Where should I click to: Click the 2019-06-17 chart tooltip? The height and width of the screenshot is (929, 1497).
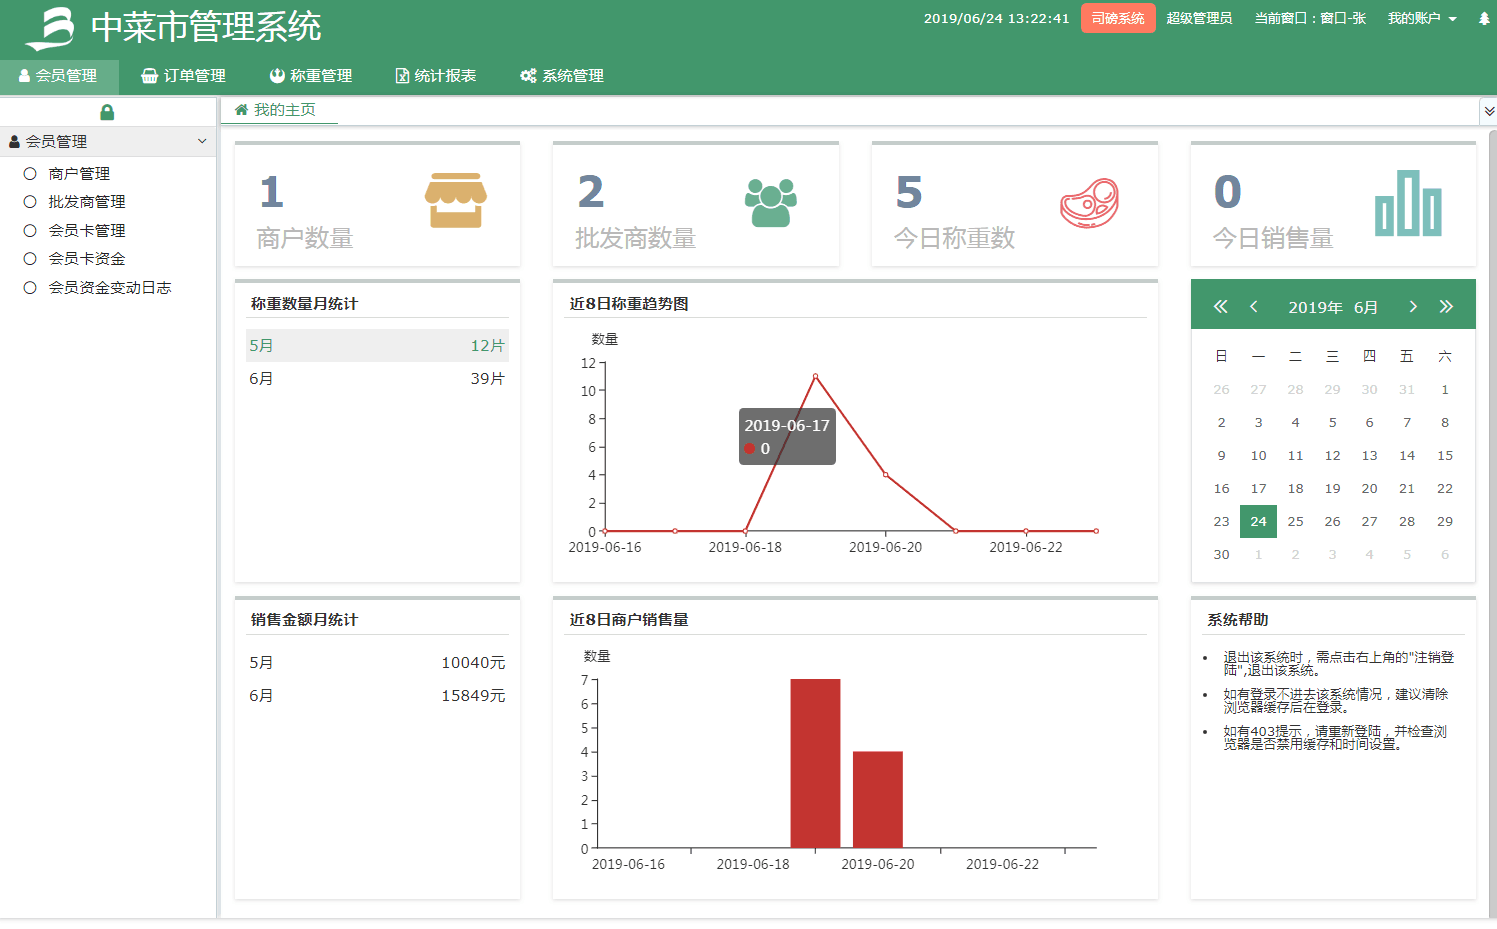[x=787, y=437]
